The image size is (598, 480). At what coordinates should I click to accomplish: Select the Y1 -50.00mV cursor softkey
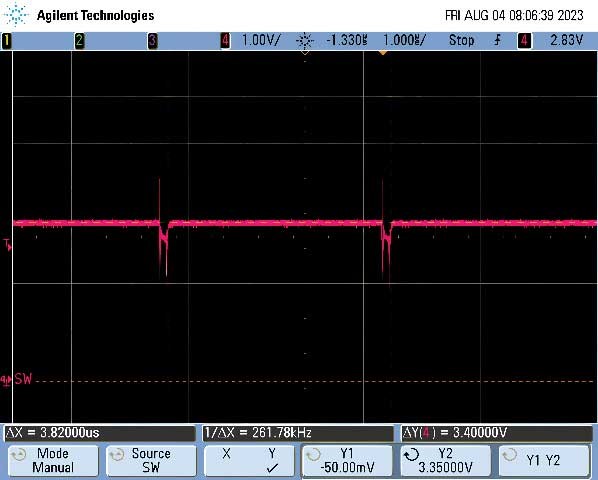(347, 461)
